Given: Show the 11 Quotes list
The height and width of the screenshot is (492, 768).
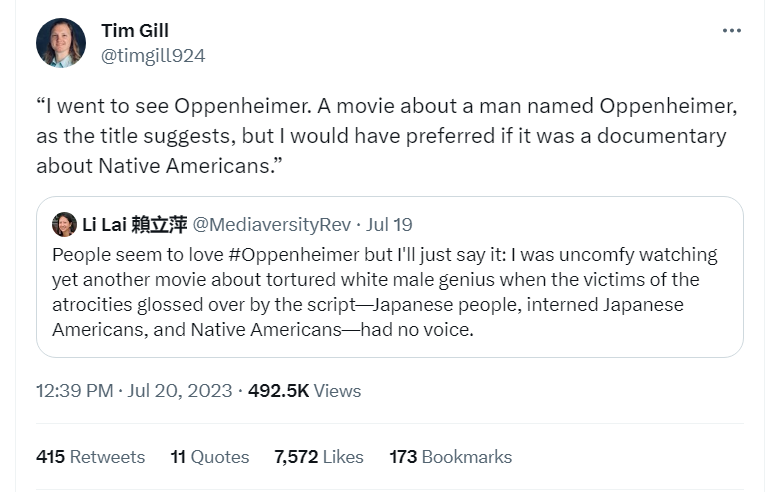Looking at the screenshot, I should click(210, 457).
